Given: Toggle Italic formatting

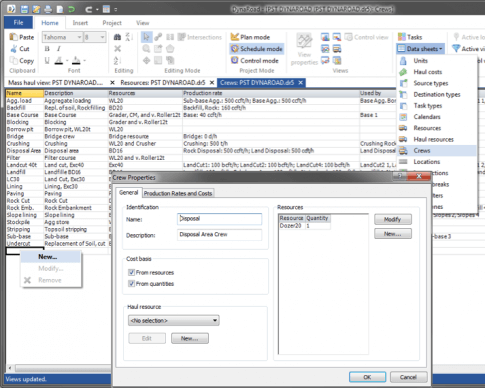Looking at the screenshot, I should pos(59,49).
